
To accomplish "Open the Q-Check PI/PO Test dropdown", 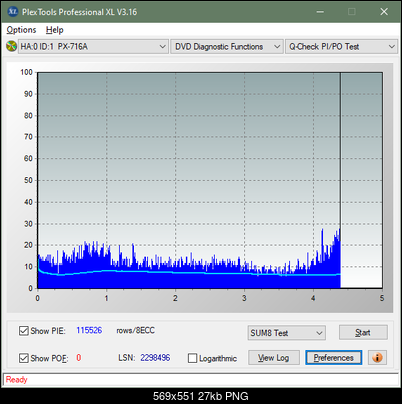I will click(x=342, y=46).
